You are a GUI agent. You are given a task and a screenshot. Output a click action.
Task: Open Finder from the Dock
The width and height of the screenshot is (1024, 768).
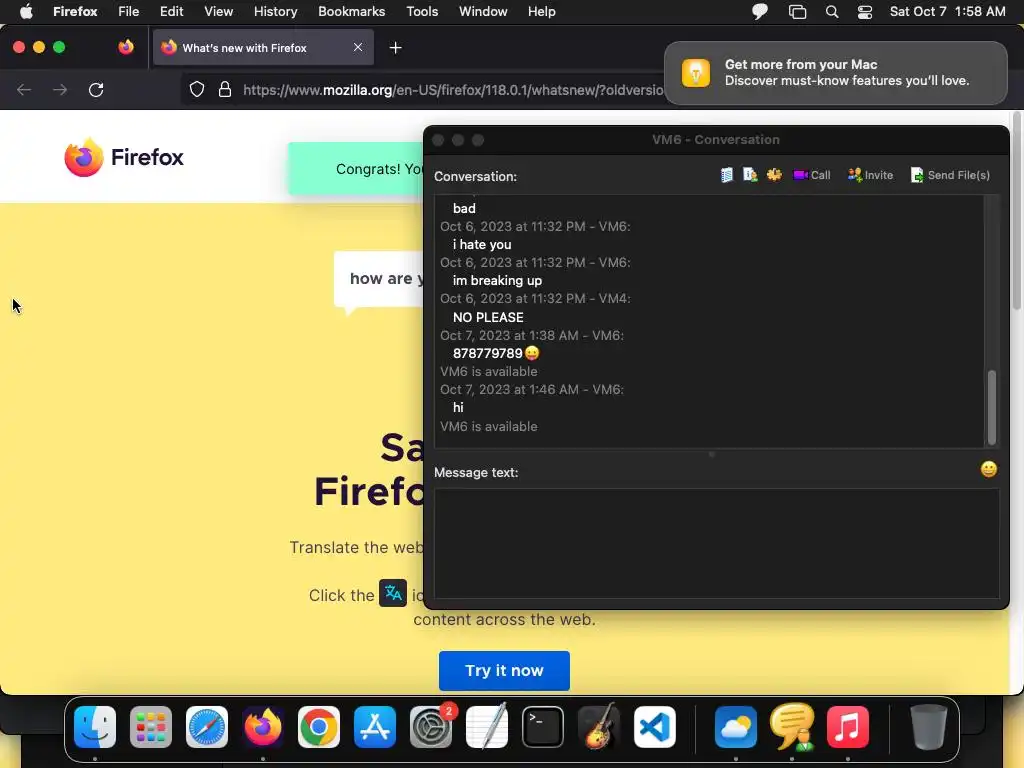[x=95, y=727]
